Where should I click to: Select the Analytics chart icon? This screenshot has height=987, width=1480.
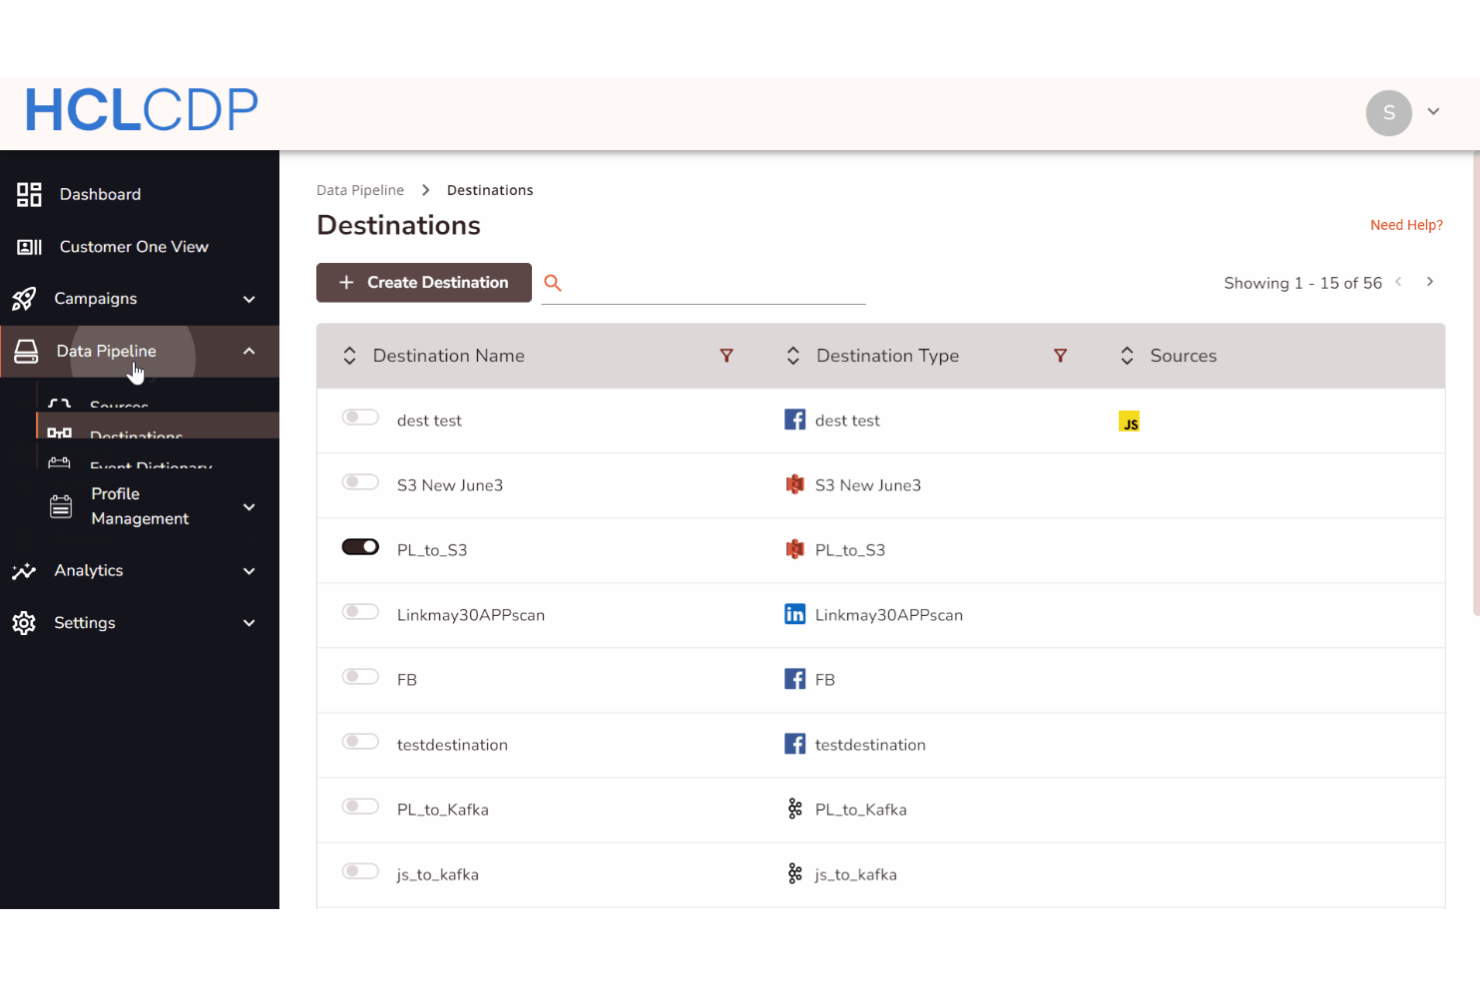[24, 570]
